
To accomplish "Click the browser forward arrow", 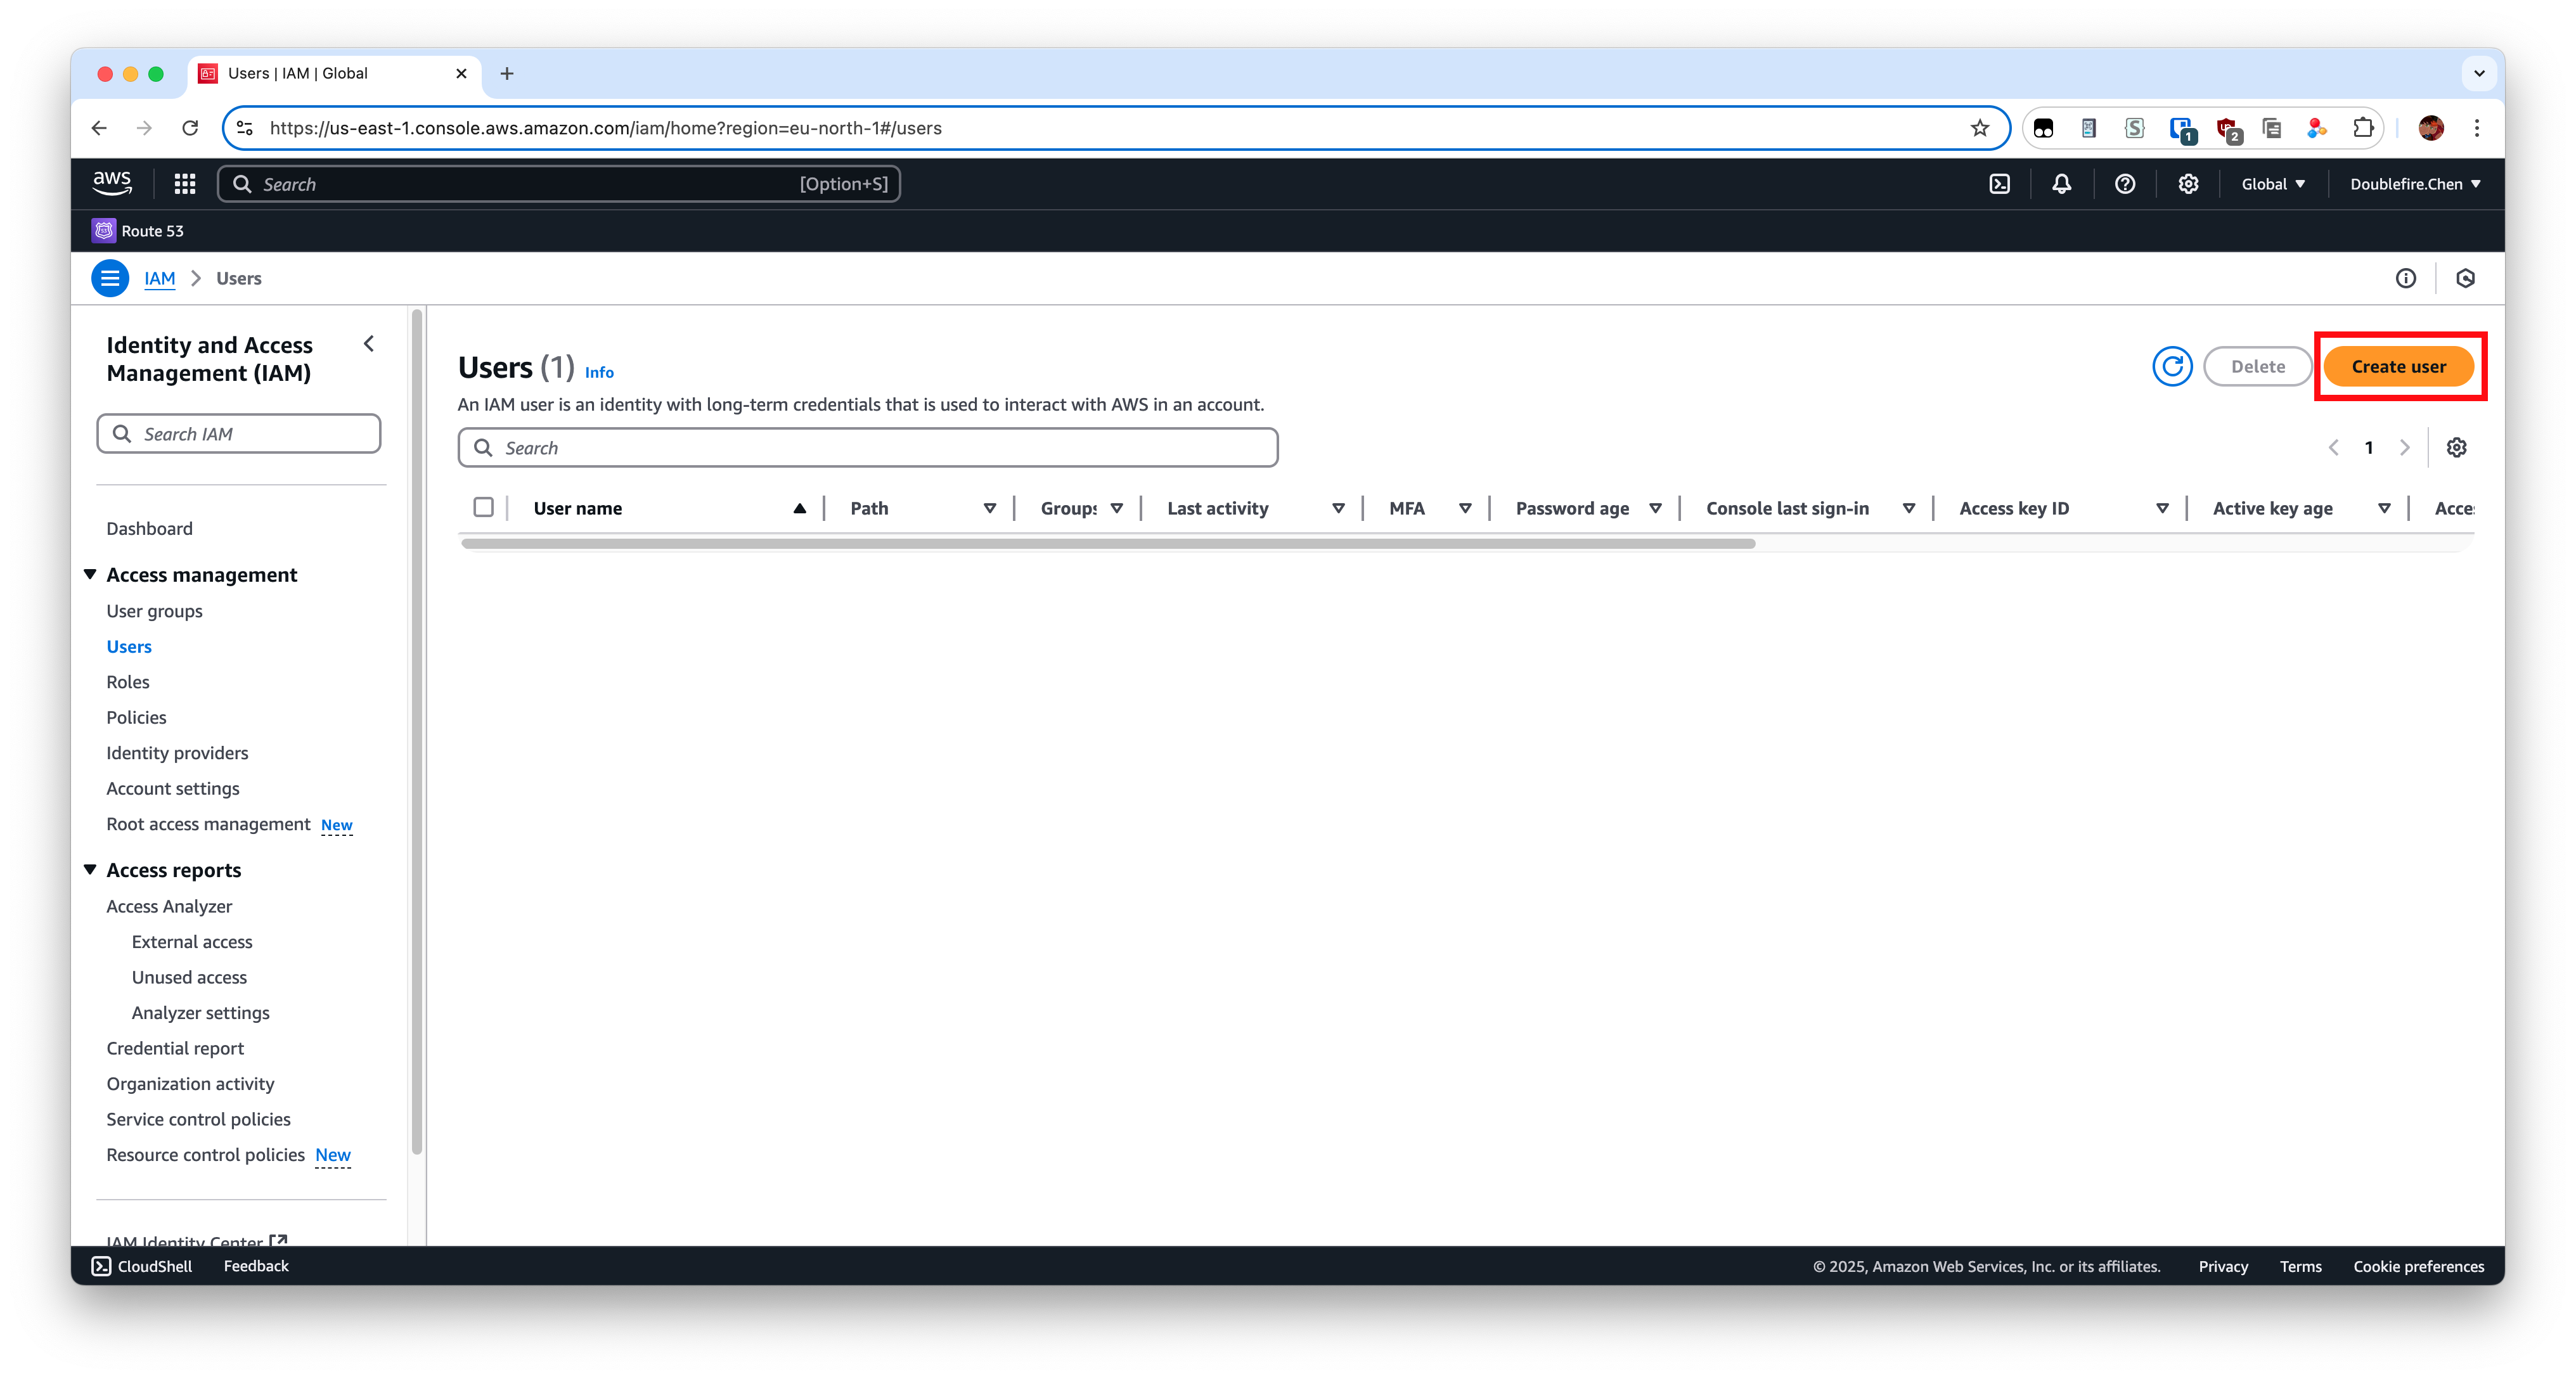I will pos(144,128).
